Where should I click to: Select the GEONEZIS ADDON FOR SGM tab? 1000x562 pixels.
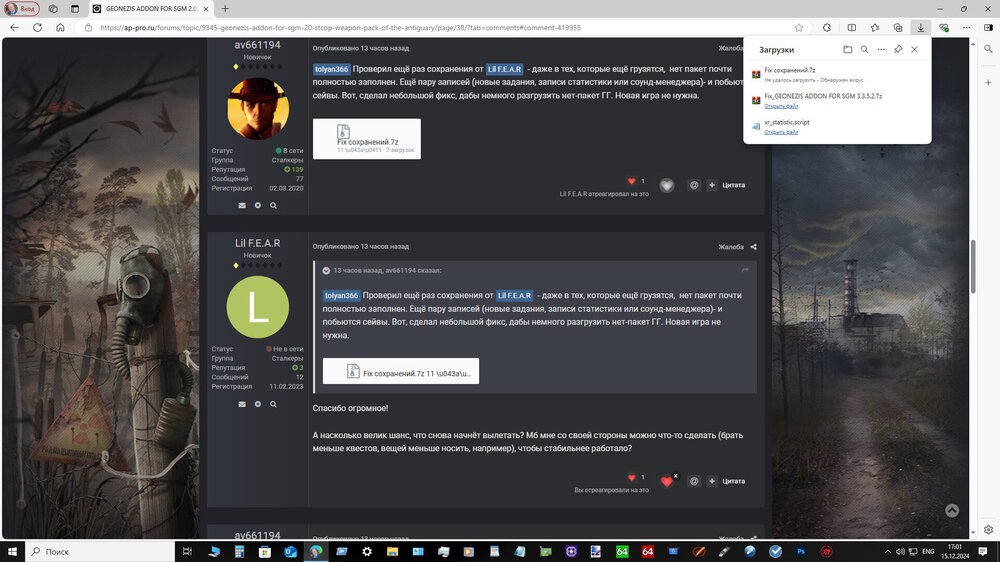[151, 9]
